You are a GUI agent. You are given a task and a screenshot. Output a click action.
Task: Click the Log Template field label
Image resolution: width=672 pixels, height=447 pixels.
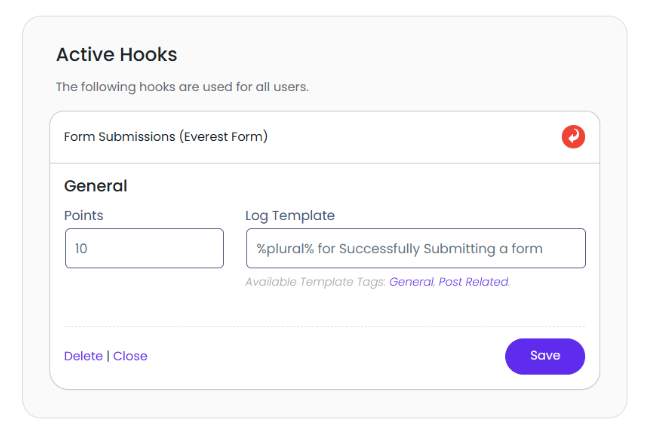tap(290, 215)
